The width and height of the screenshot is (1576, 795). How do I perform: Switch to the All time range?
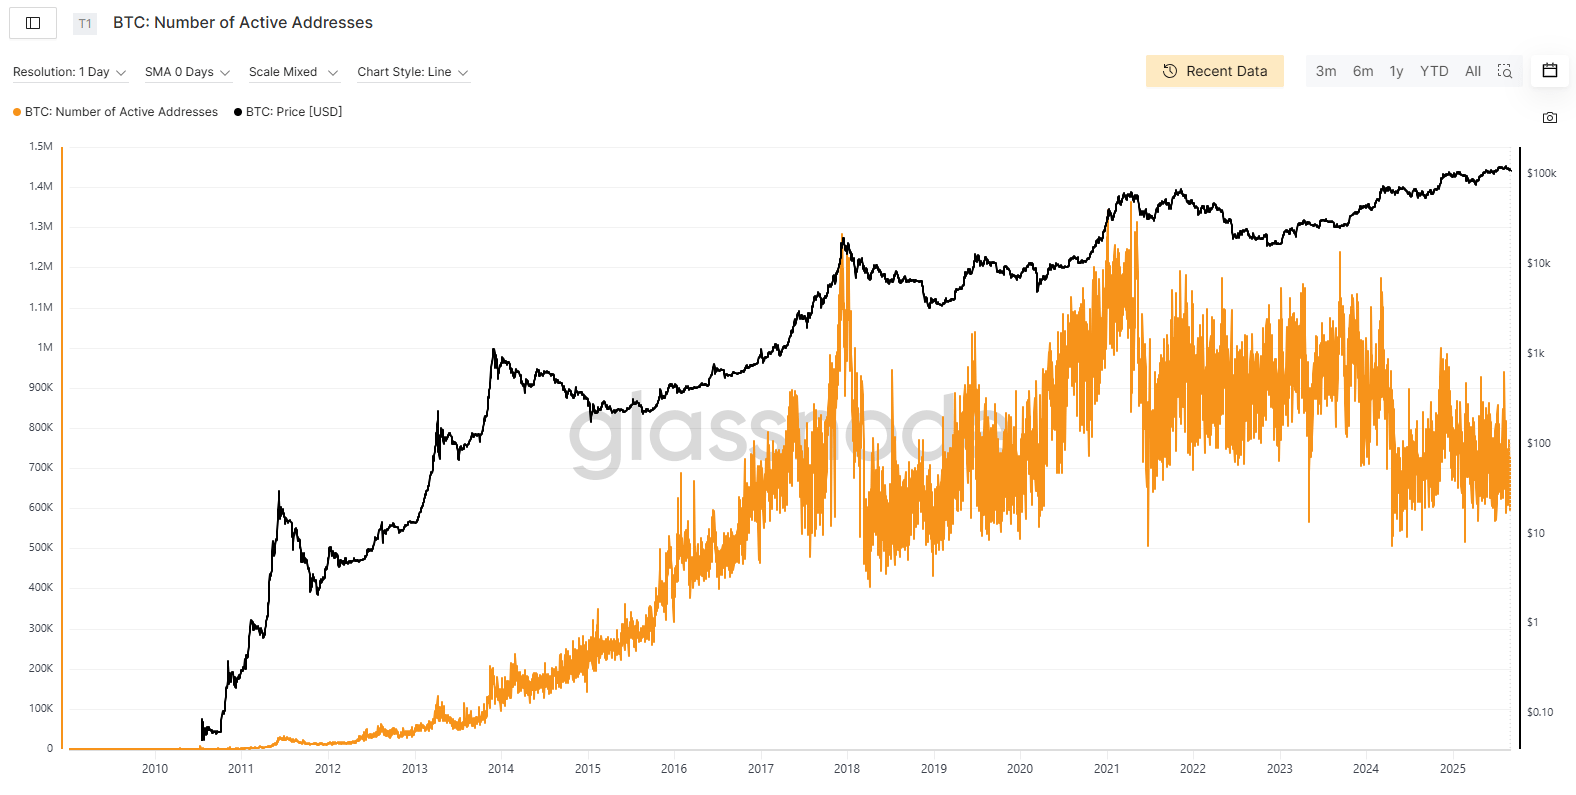(x=1472, y=71)
